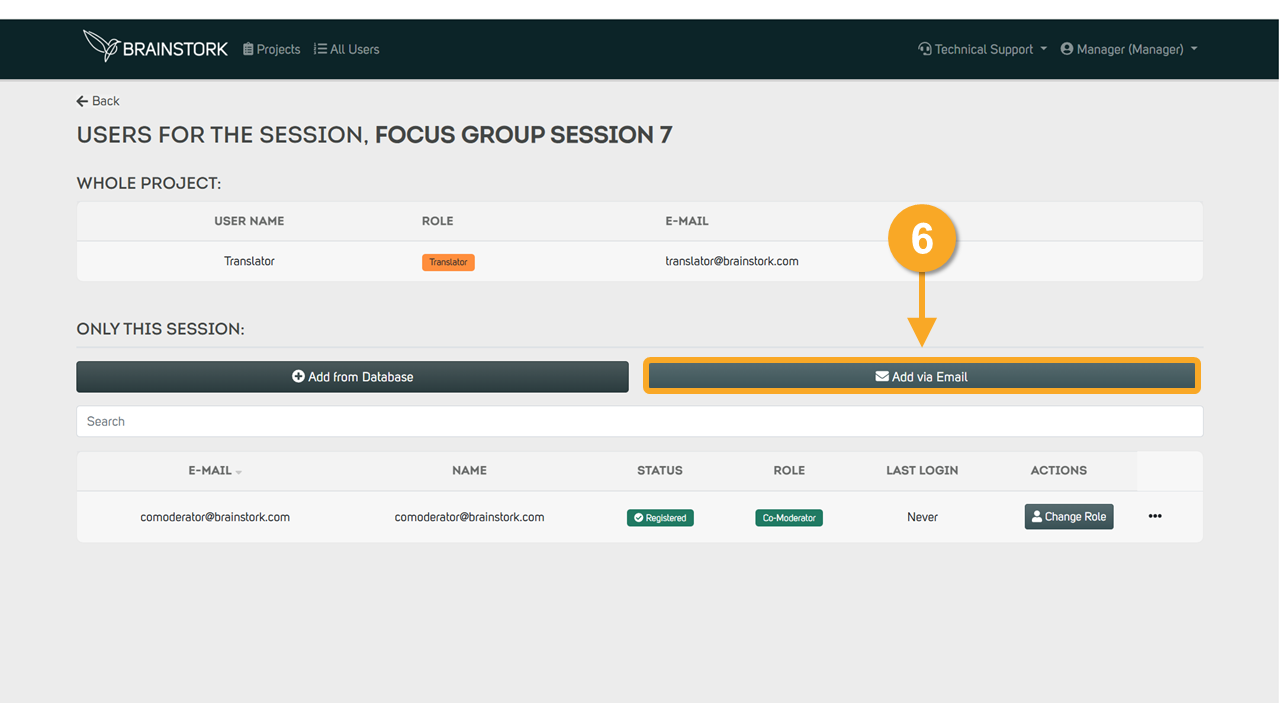Click the translator@brainstork.com email
Viewport: 1280px width, 720px height.
coord(732,261)
